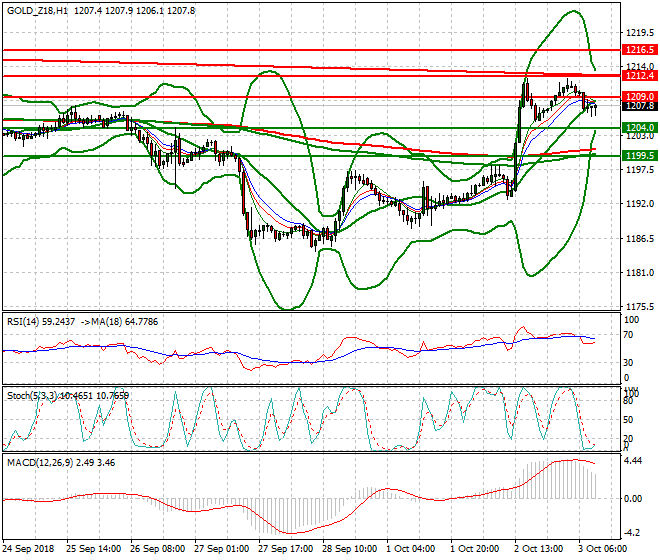Click the RSI 30 level label
660x560 pixels.
point(628,363)
